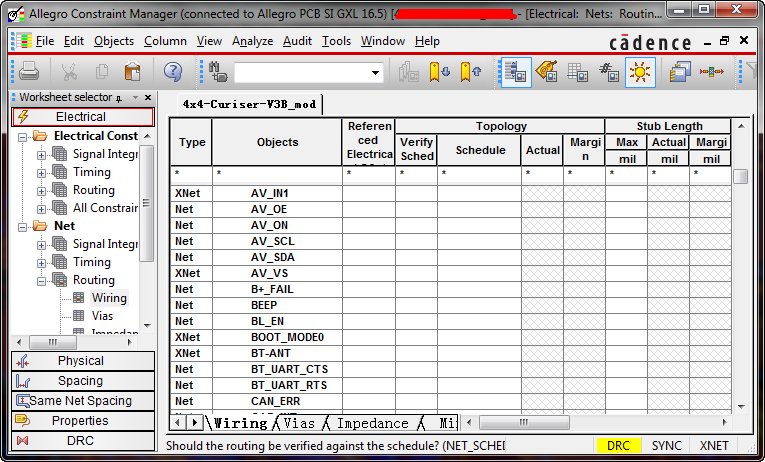
Task: Click the Objects column header
Action: click(278, 142)
